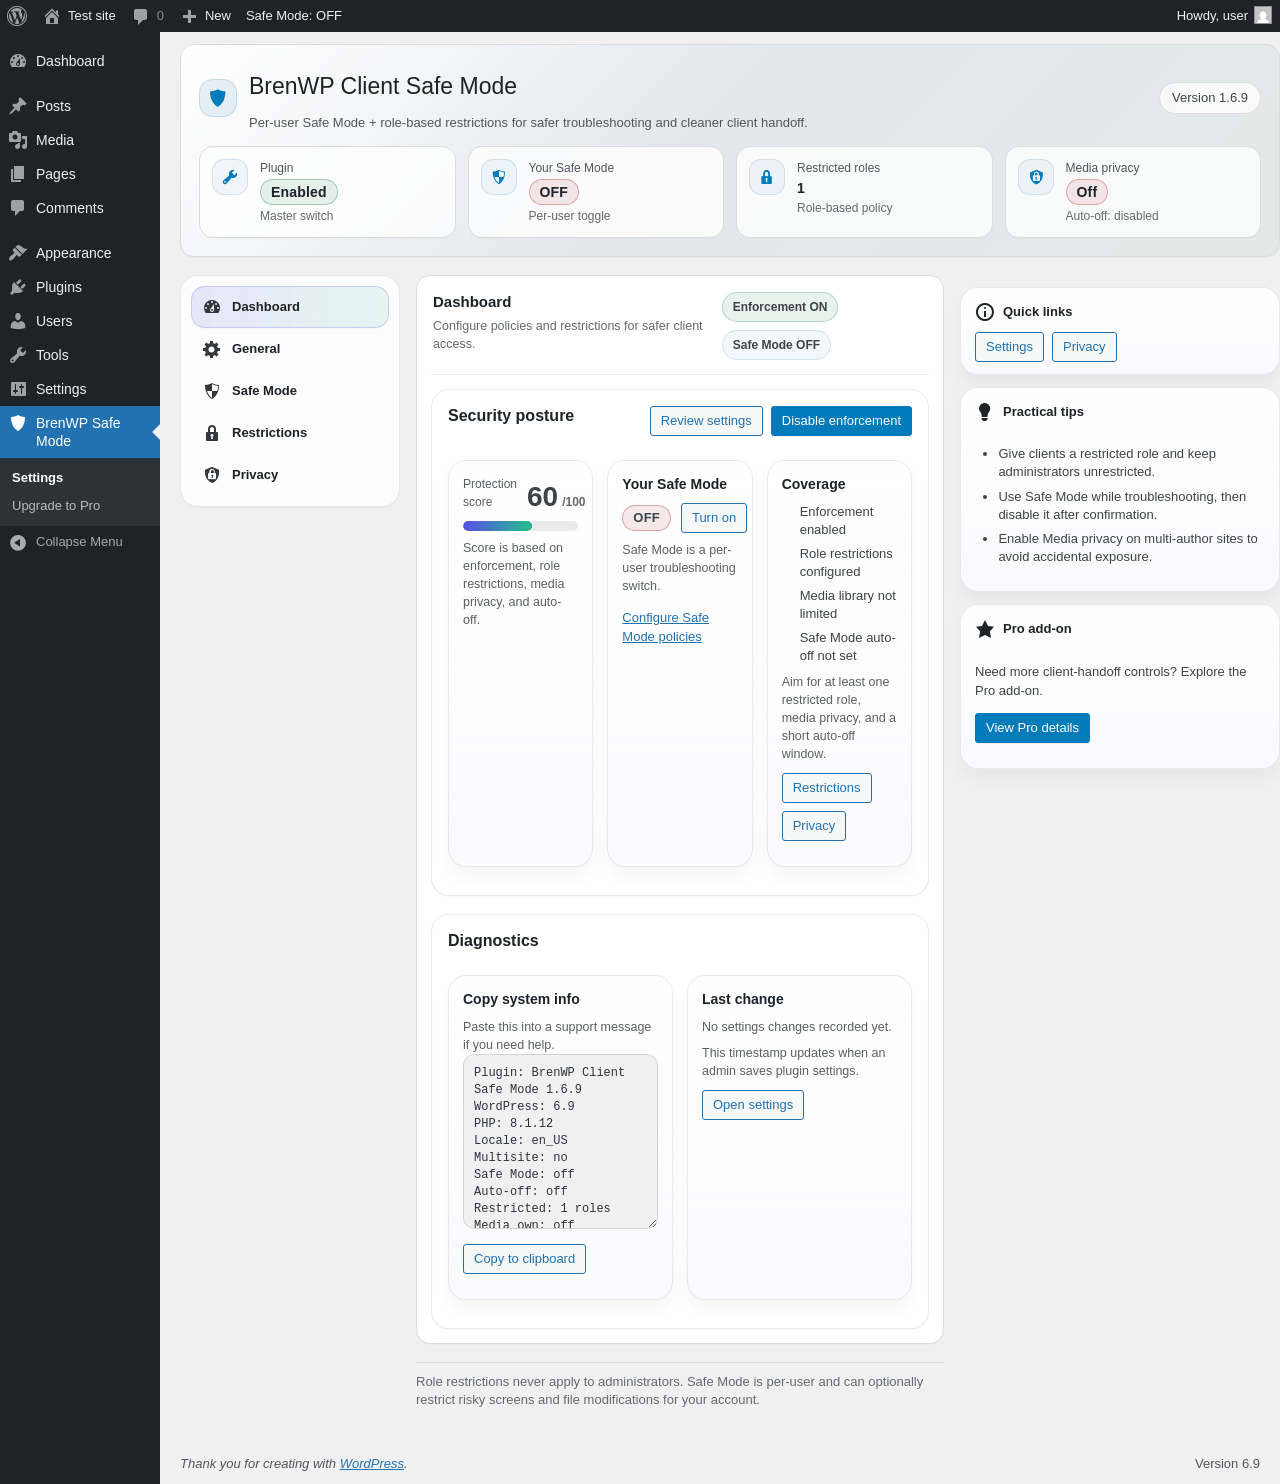The width and height of the screenshot is (1280, 1484).
Task: Follow Configure Safe Mode policies link
Action: [666, 627]
